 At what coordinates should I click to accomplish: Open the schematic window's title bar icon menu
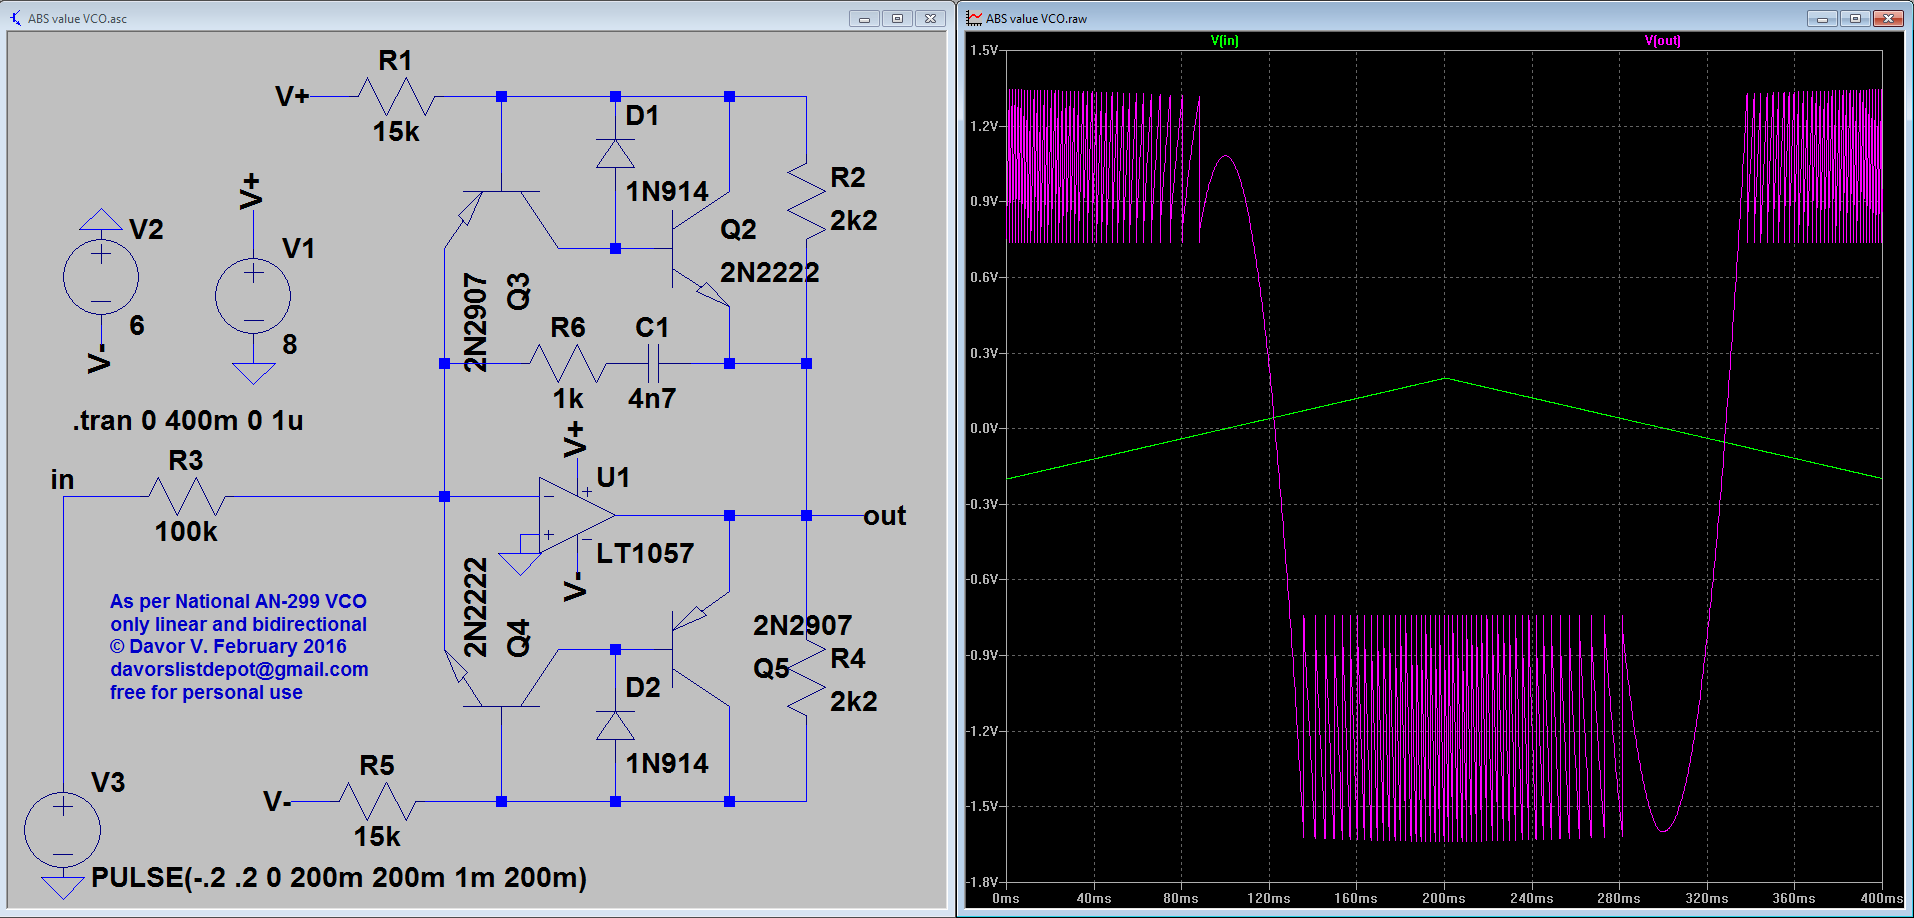pos(15,18)
